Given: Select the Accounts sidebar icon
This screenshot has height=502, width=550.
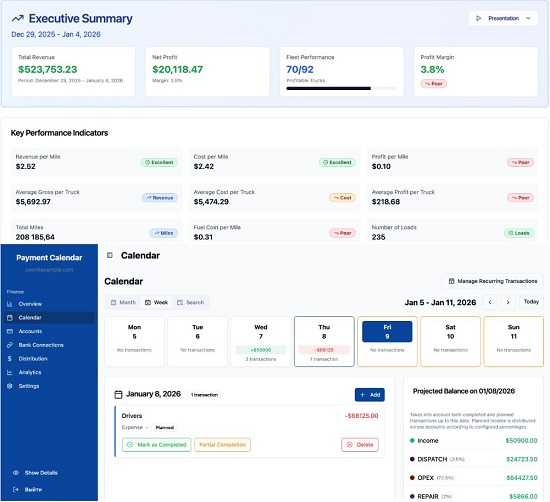Looking at the screenshot, I should pos(10,331).
